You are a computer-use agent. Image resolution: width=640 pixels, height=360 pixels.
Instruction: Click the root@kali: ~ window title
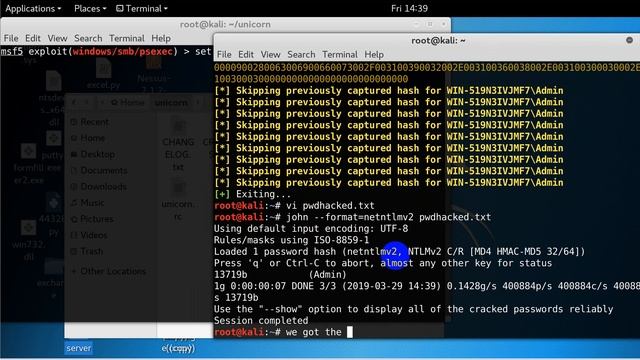(x=438, y=40)
